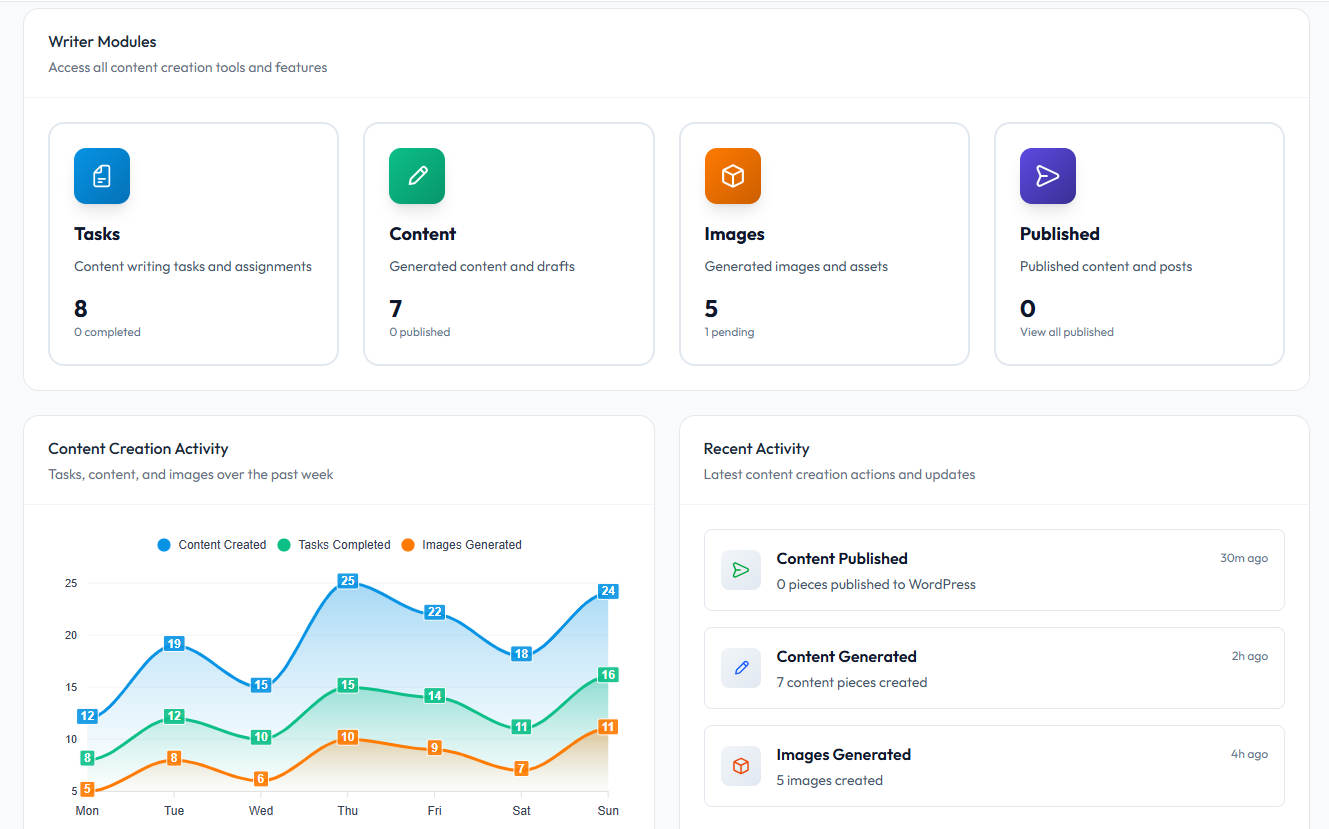Open the Images module heading
Screen dimensions: 1329x829
[x=734, y=234]
